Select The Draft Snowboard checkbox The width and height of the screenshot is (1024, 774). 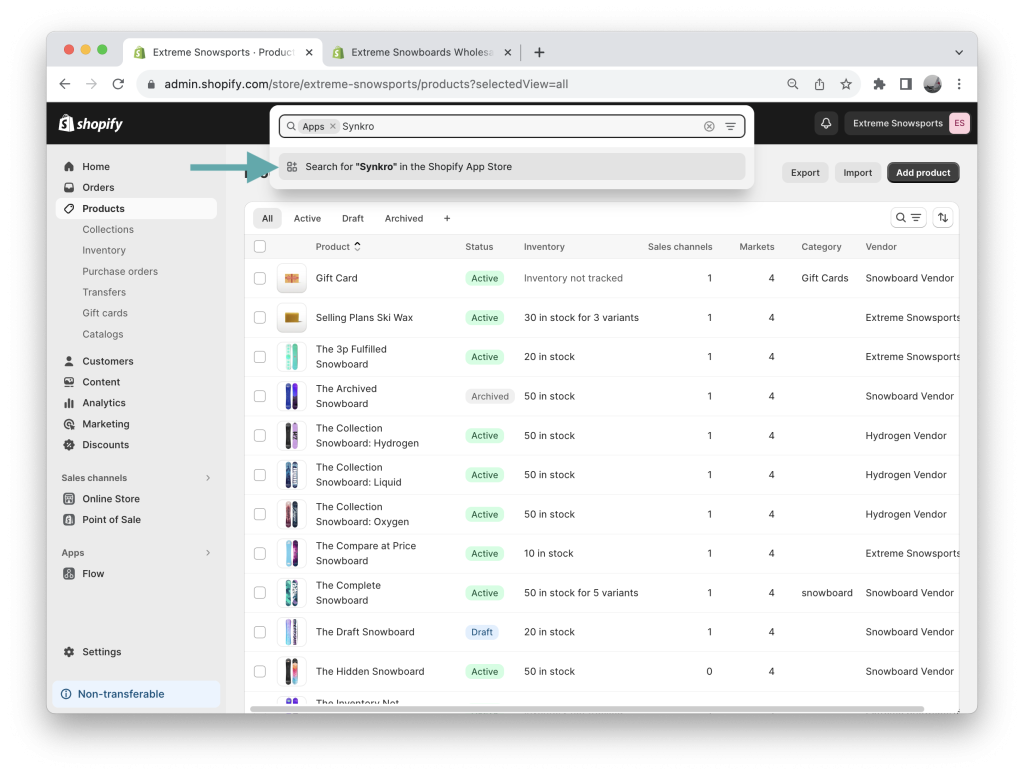coord(260,632)
